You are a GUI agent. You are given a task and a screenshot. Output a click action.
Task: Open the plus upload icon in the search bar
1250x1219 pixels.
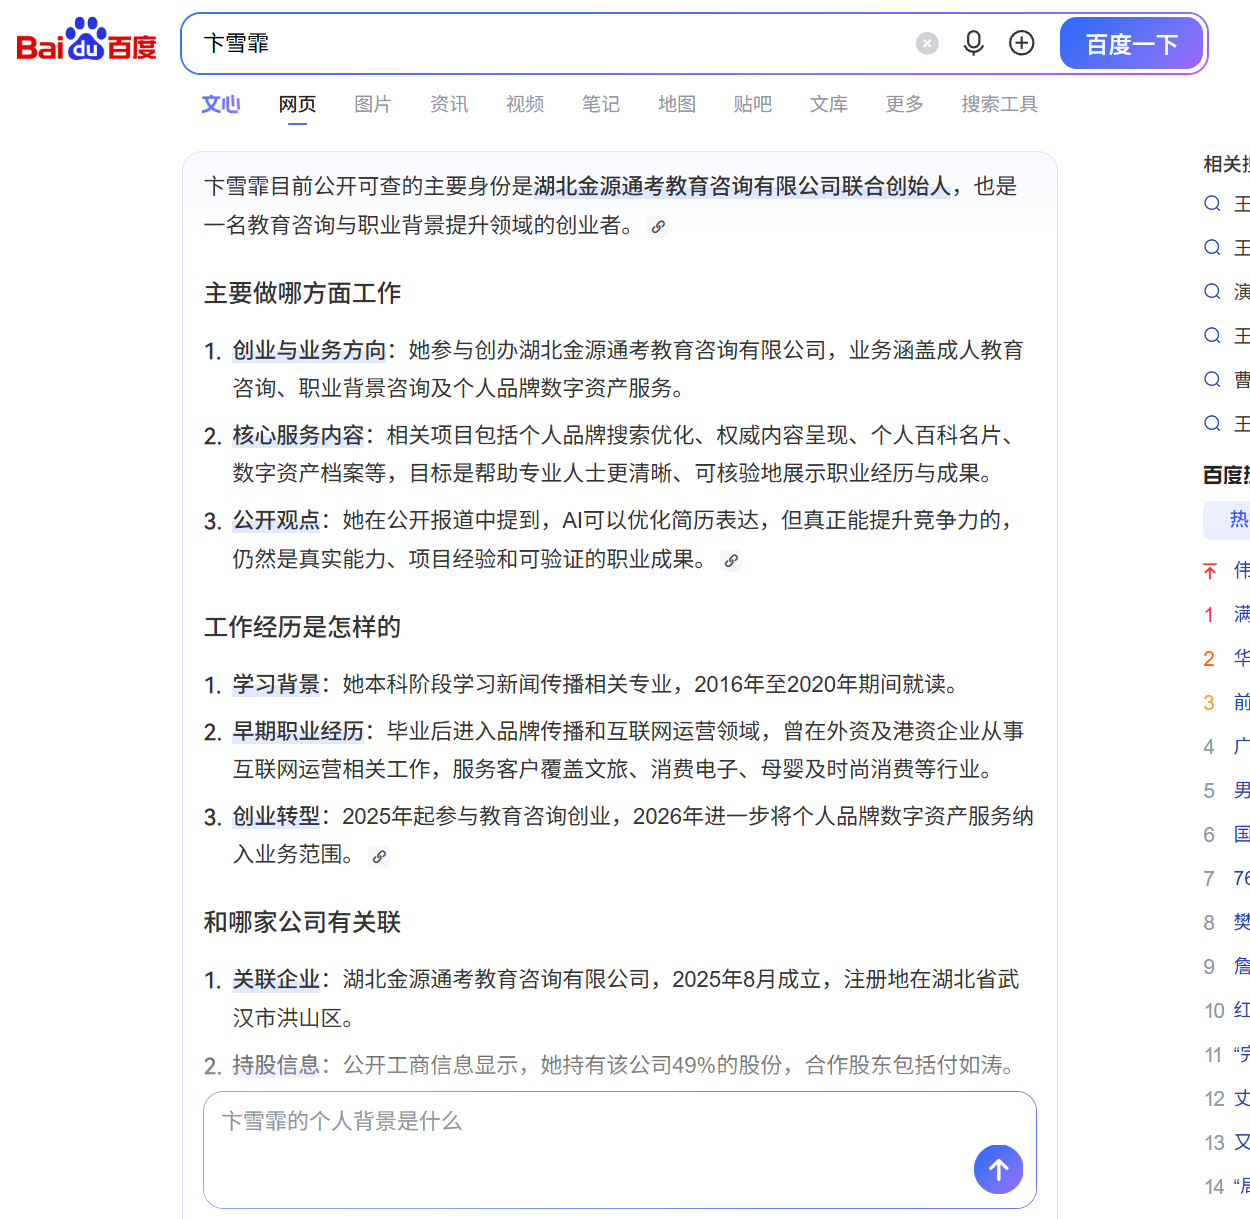1021,43
